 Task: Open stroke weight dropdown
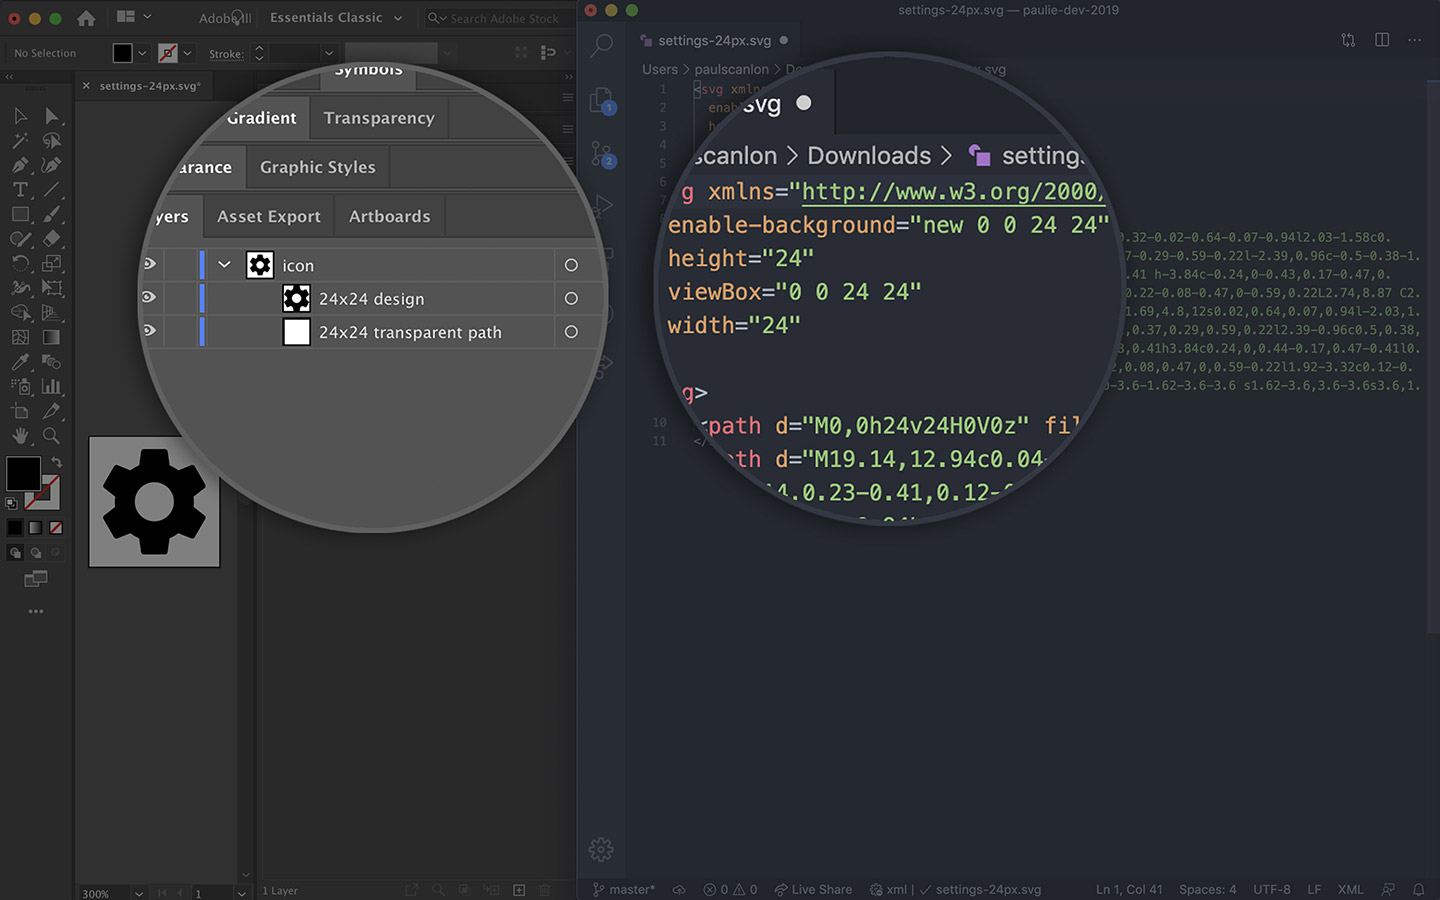328,53
